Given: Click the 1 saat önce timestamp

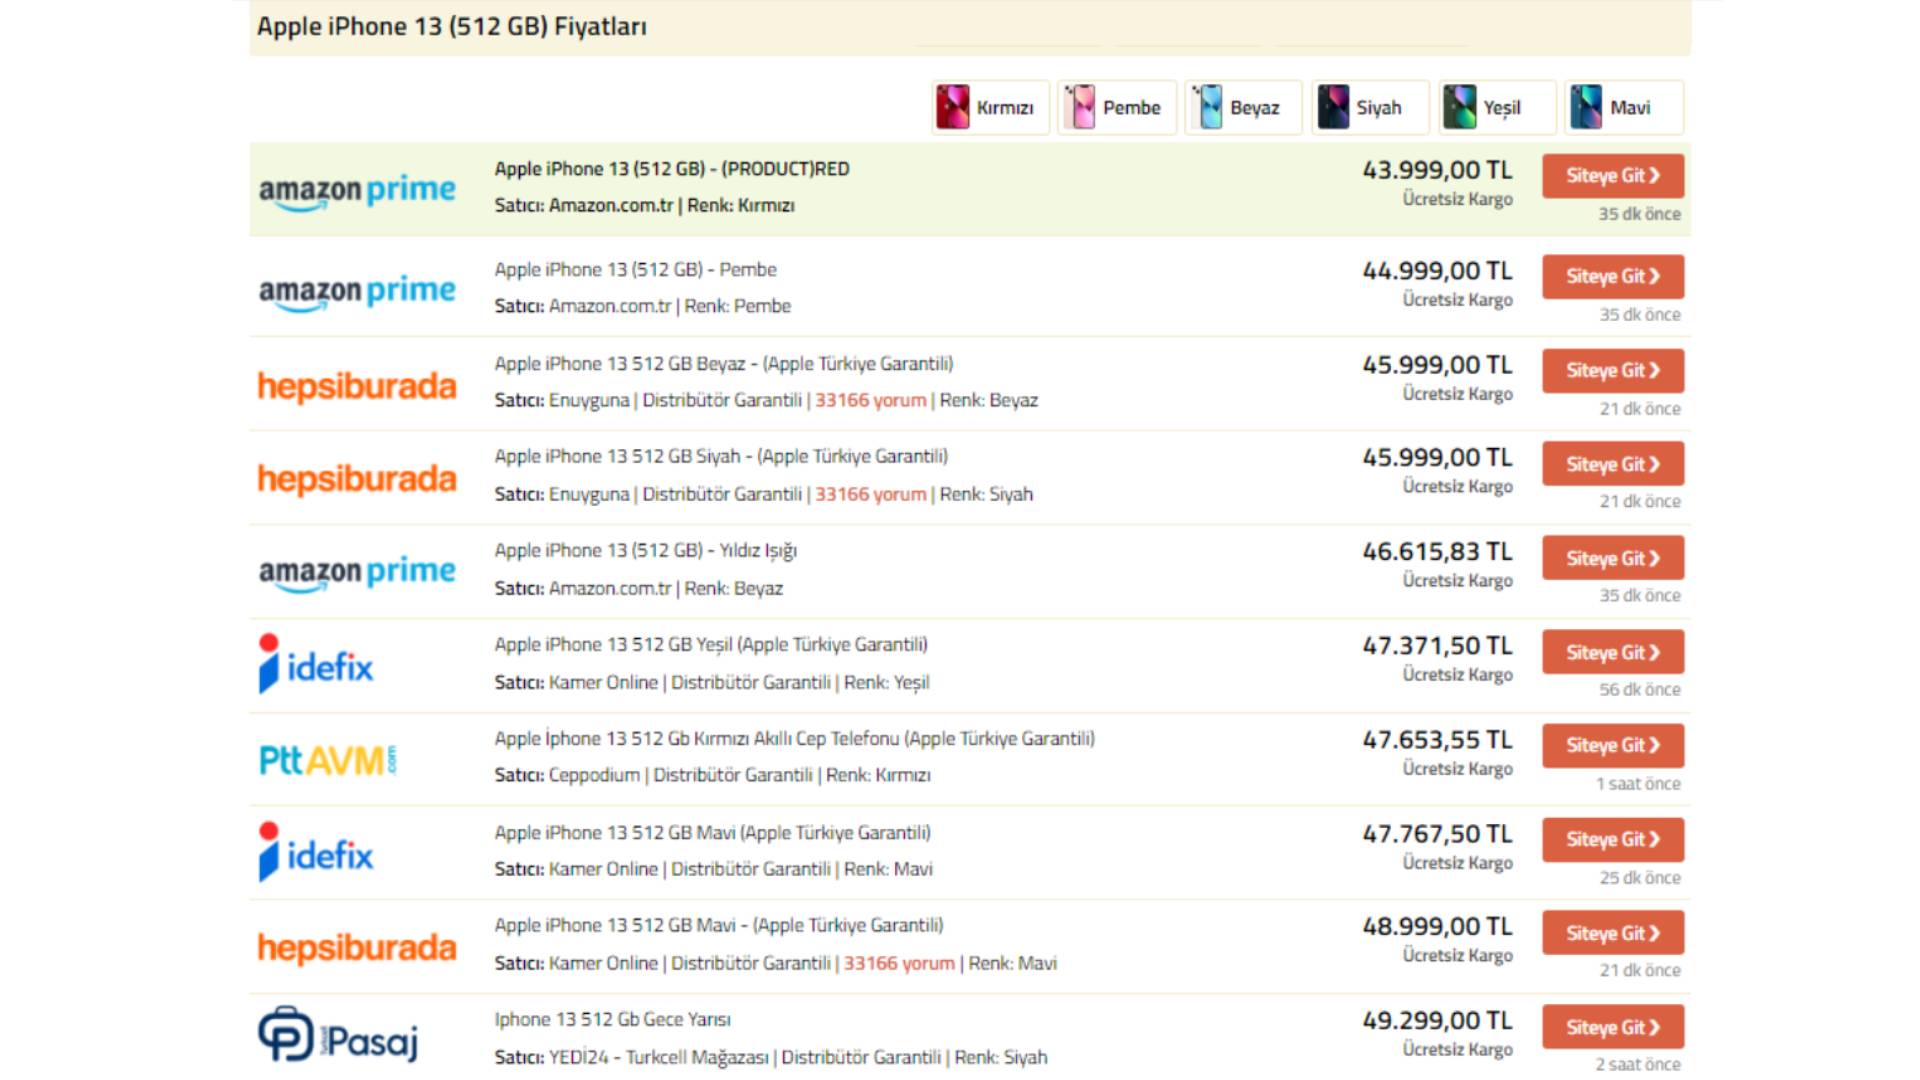Looking at the screenshot, I should pos(1638,784).
